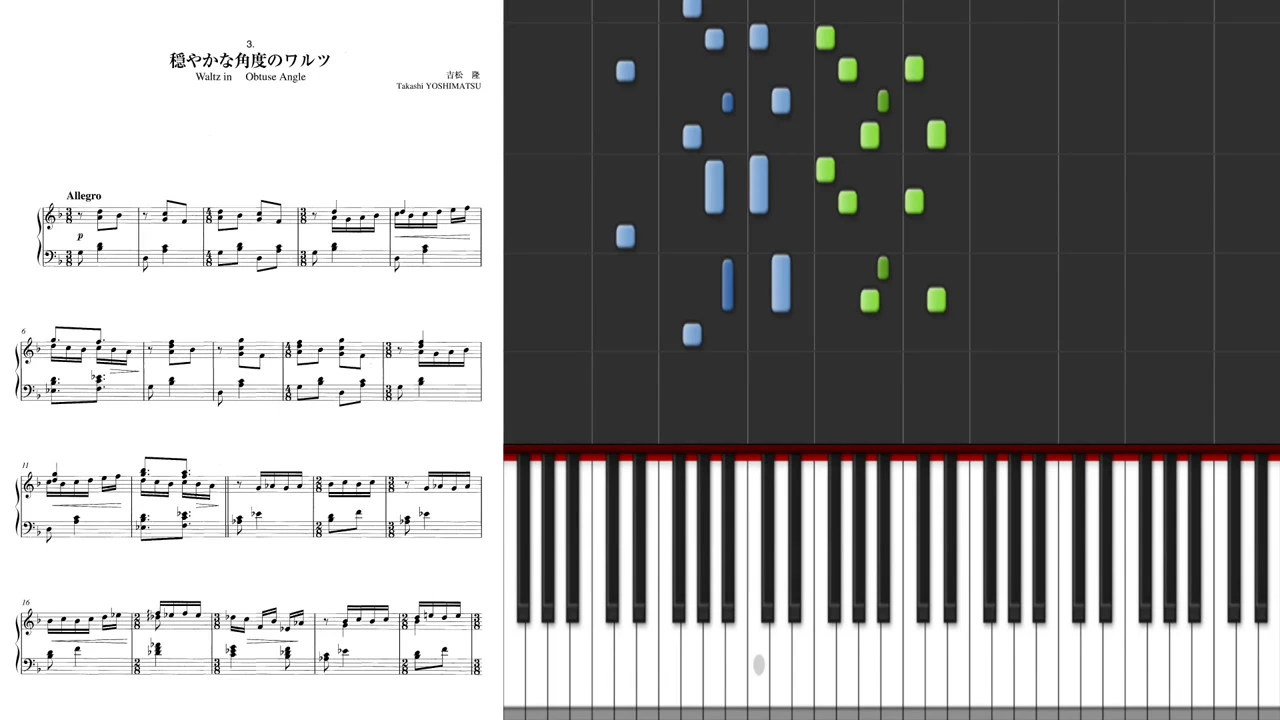Click the Allegro tempo marking
1280x720 pixels.
84,196
